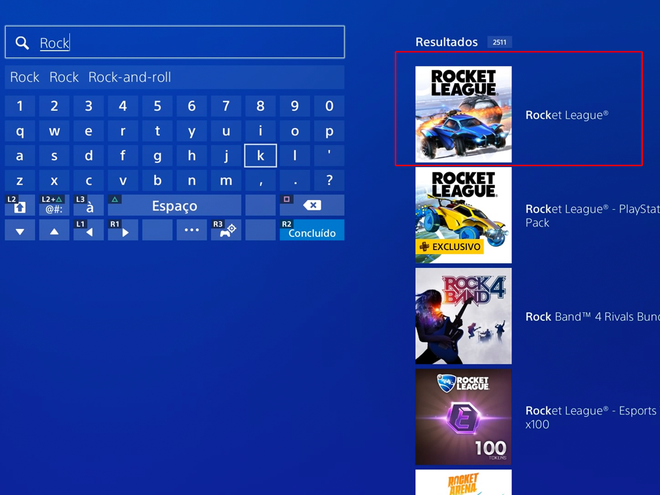Open the Rocket Arena thumbnail
The width and height of the screenshot is (660, 495).
point(463,482)
